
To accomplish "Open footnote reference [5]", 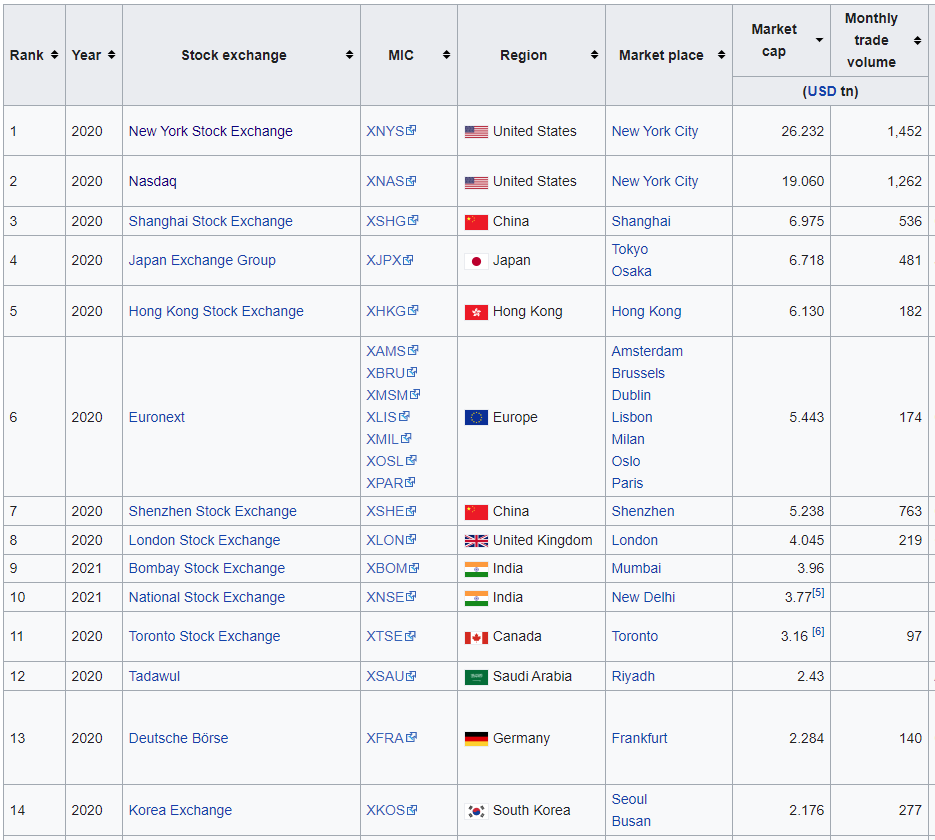I will (x=818, y=593).
